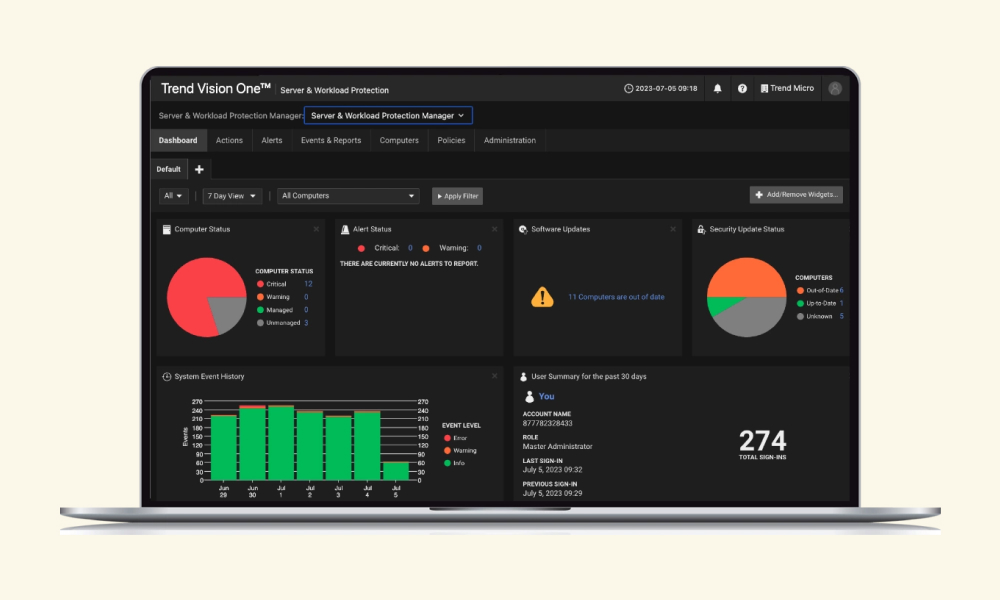The image size is (1000, 600).
Task: Click the Computer Status widget icon
Action: pos(166,230)
